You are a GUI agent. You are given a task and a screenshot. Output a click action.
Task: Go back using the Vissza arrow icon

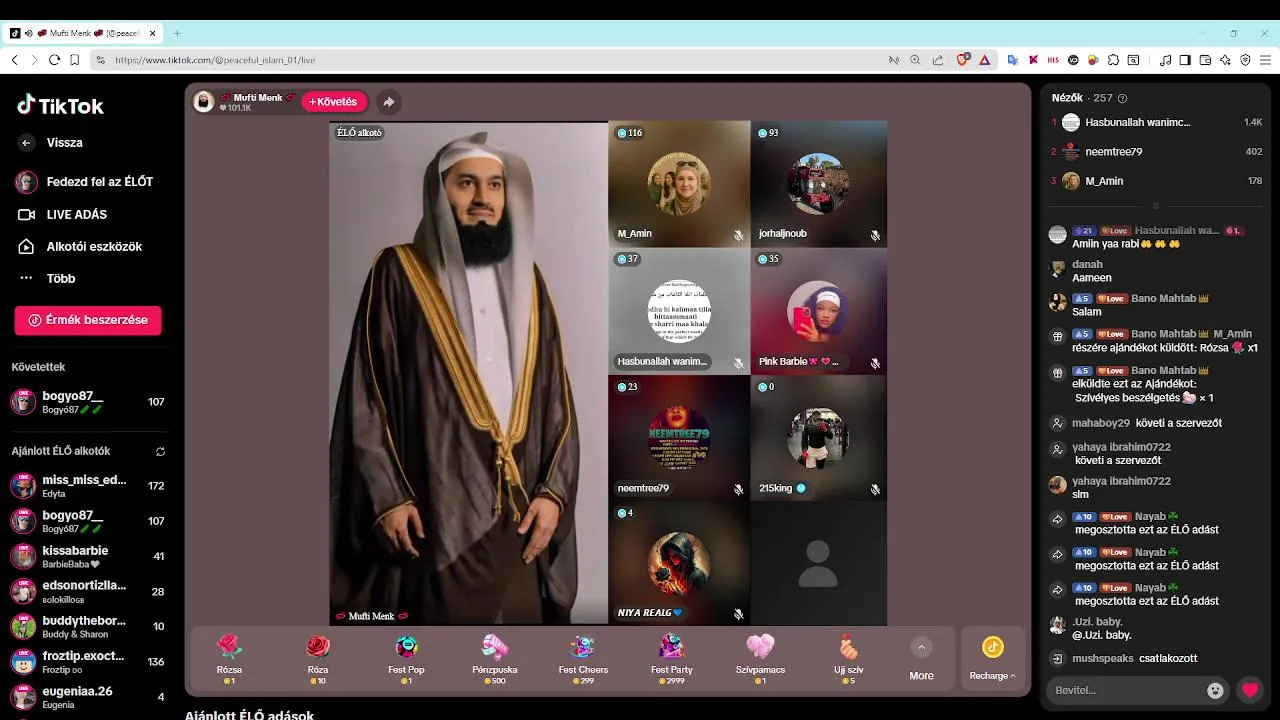tap(26, 143)
